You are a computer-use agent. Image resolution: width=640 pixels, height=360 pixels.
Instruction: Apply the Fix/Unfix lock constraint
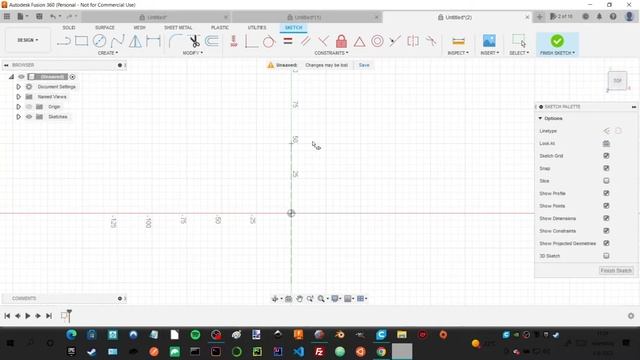341,41
